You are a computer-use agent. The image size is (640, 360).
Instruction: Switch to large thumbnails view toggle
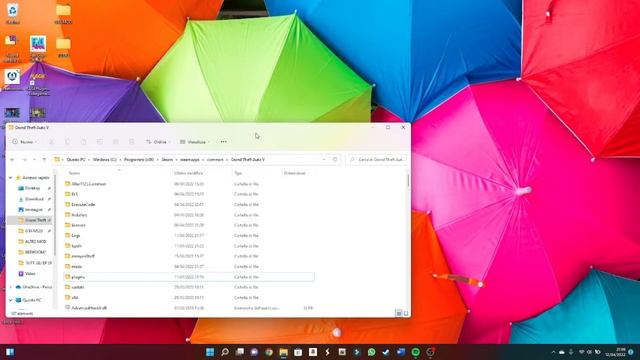tap(406, 313)
